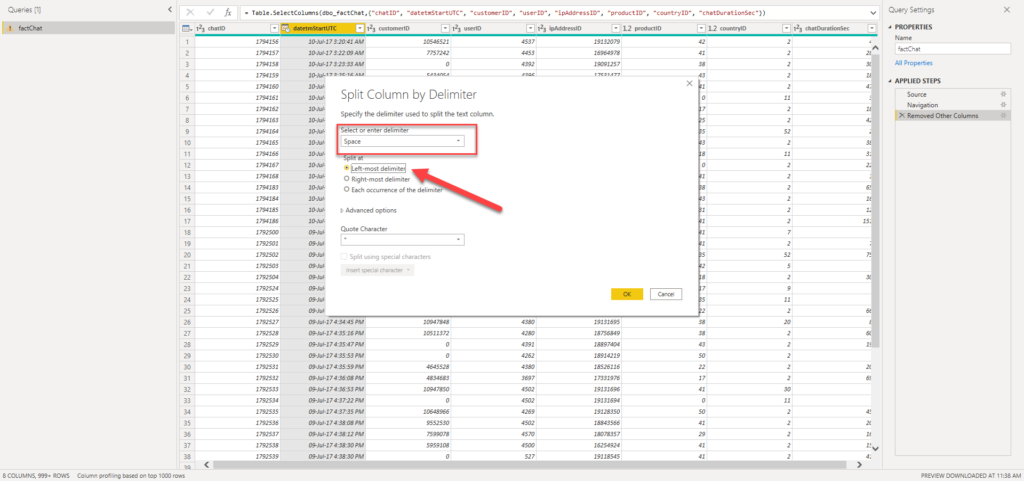The height and width of the screenshot is (481, 1024).
Task: Click cell 10-Jul-17 3:20:41 AM
Action: [323, 41]
